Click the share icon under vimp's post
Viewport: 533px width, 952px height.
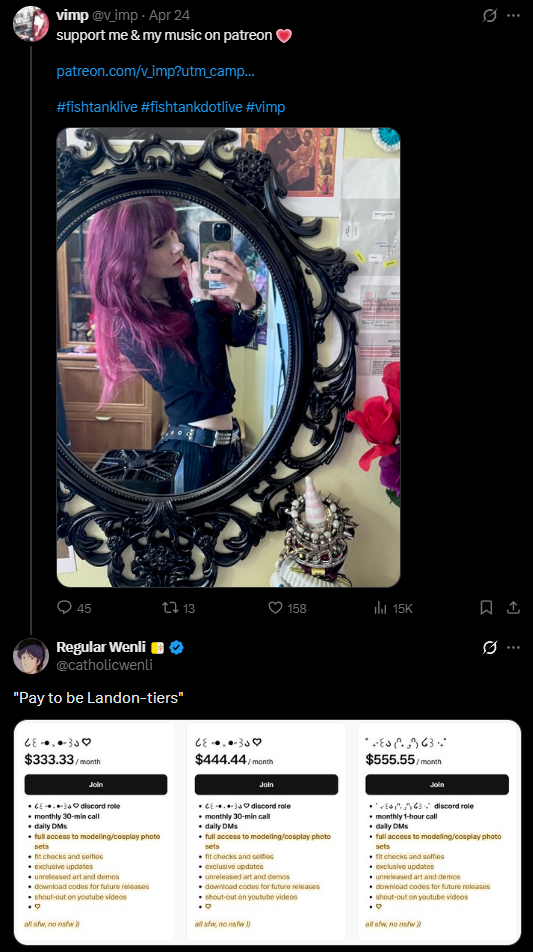click(514, 607)
